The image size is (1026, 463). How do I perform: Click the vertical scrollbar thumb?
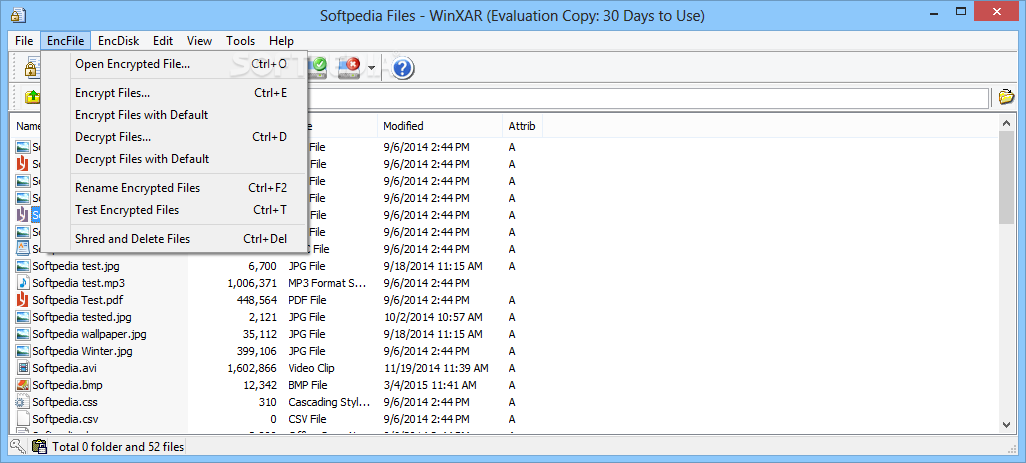(x=1006, y=177)
